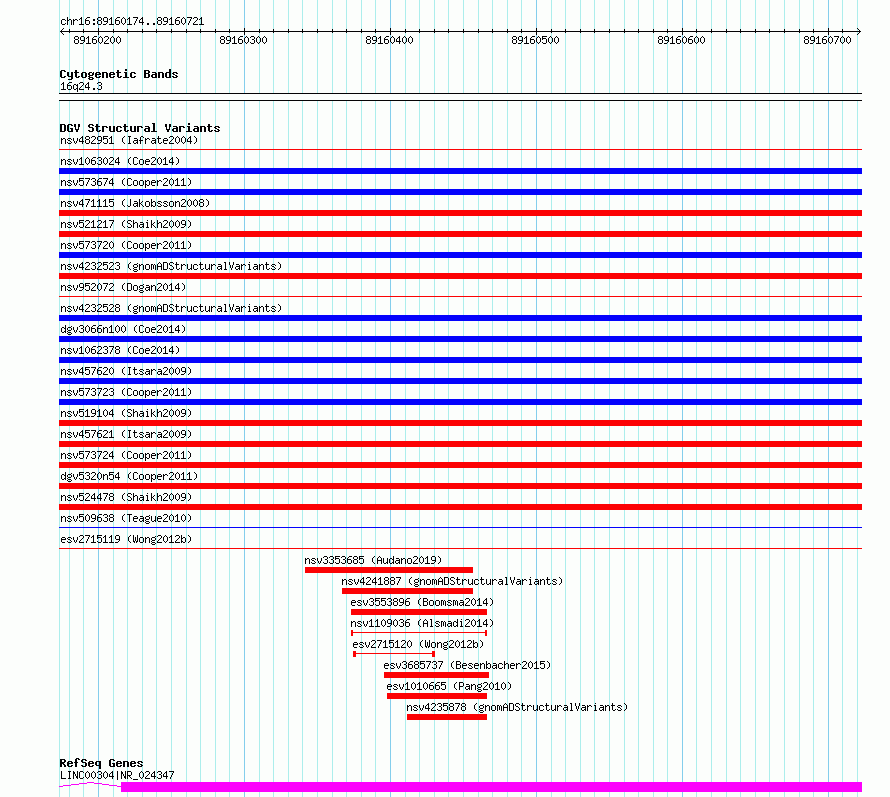890x797 pixels.
Task: Click the first nsv4232523 gnomADStructuralVariants label
Action: coord(171,266)
